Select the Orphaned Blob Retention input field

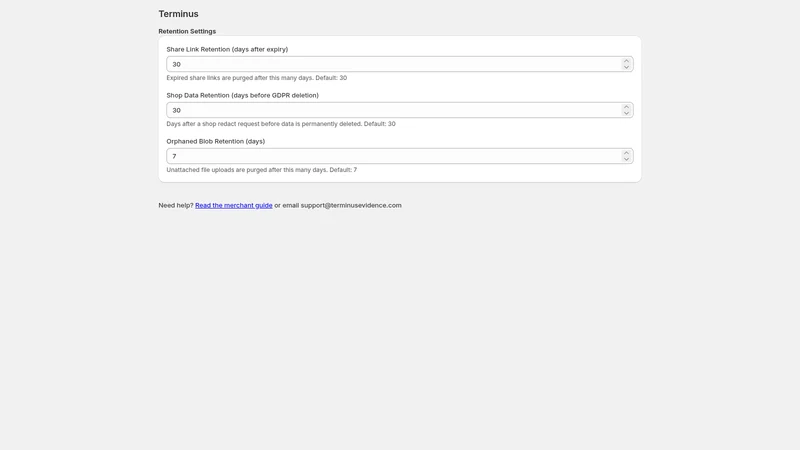click(x=399, y=156)
